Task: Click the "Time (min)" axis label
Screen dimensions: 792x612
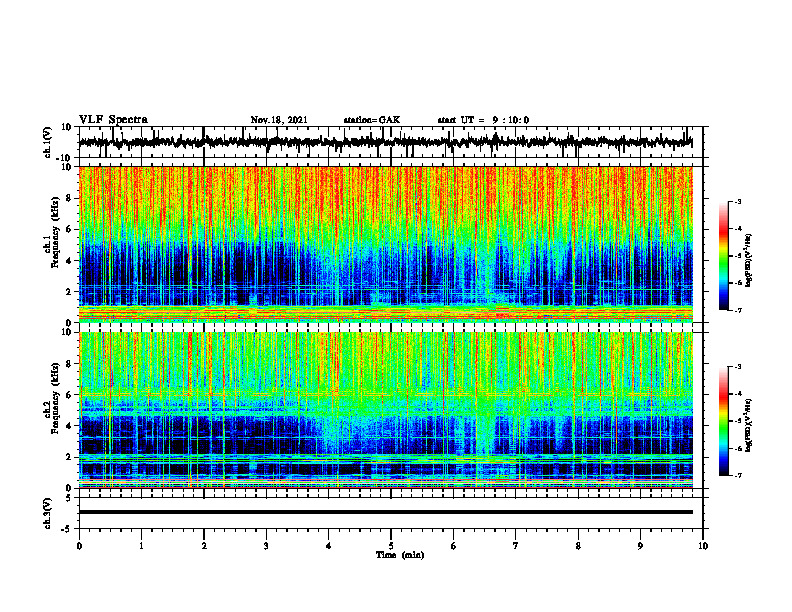Action: click(x=400, y=555)
